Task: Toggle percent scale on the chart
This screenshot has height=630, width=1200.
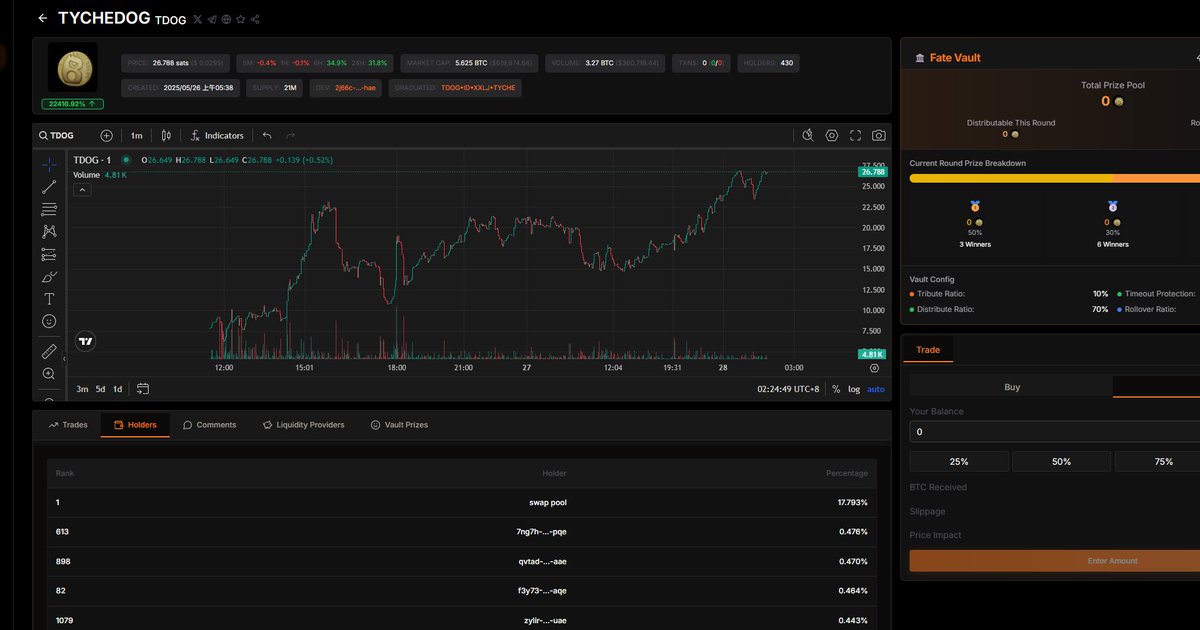Action: click(836, 389)
